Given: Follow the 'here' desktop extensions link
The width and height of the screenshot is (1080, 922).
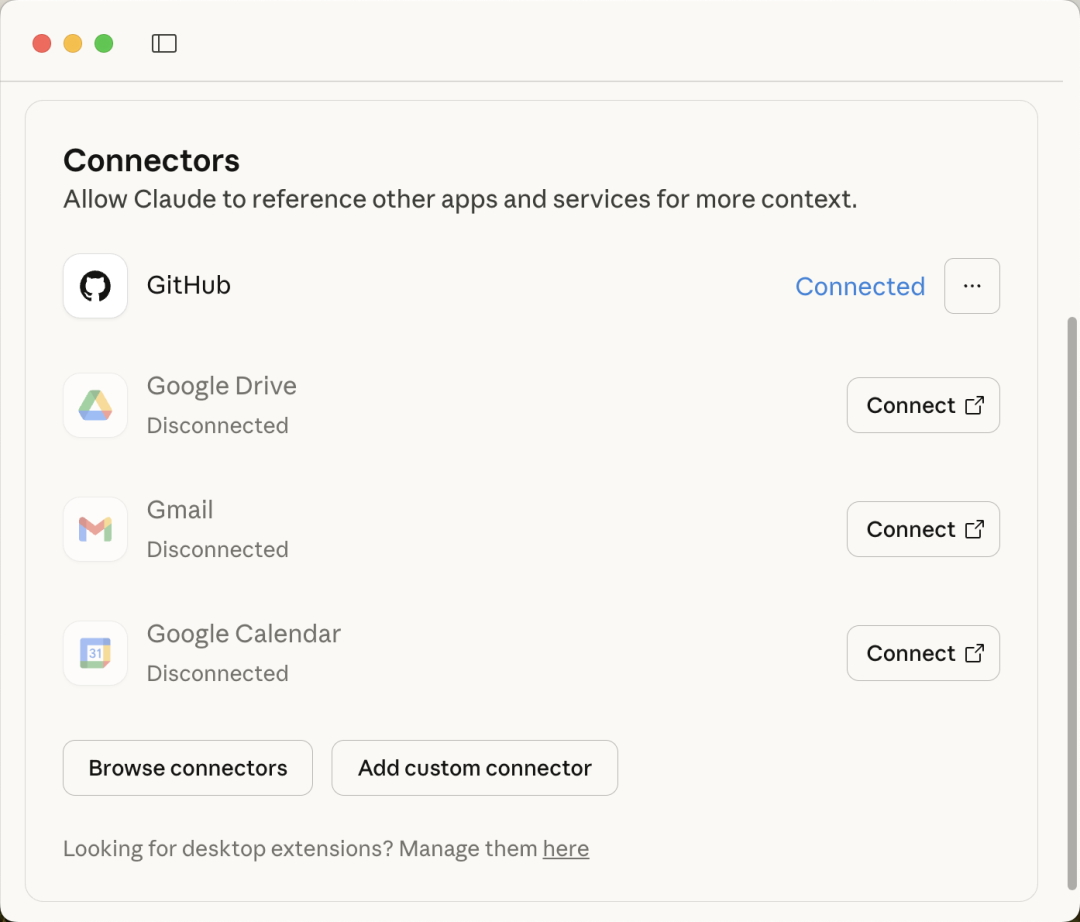Looking at the screenshot, I should [x=565, y=848].
